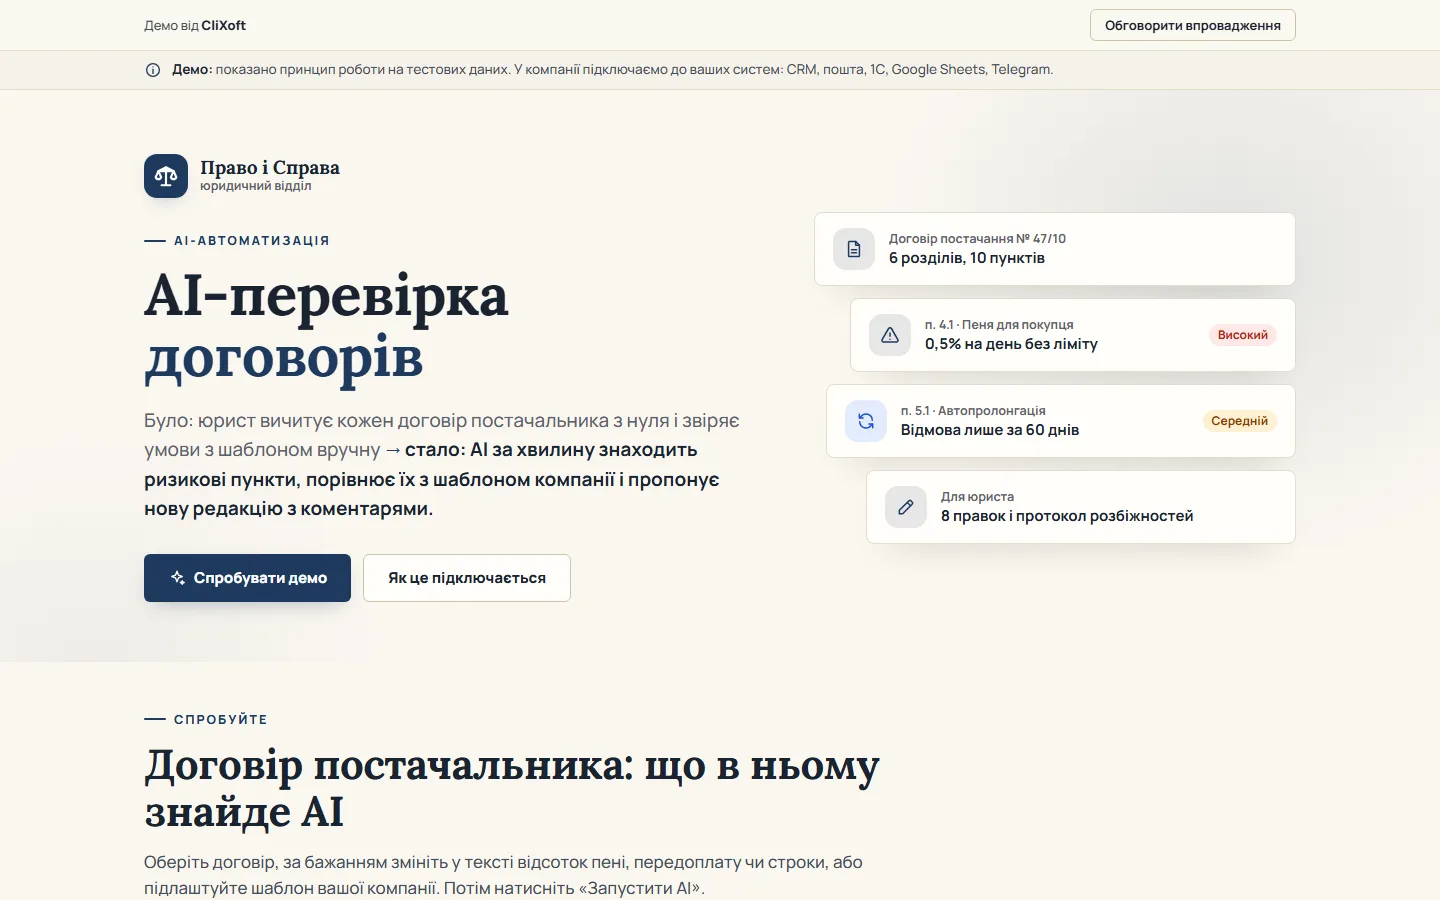
Task: Click the CliXoft brand name in header
Action: coord(224,25)
